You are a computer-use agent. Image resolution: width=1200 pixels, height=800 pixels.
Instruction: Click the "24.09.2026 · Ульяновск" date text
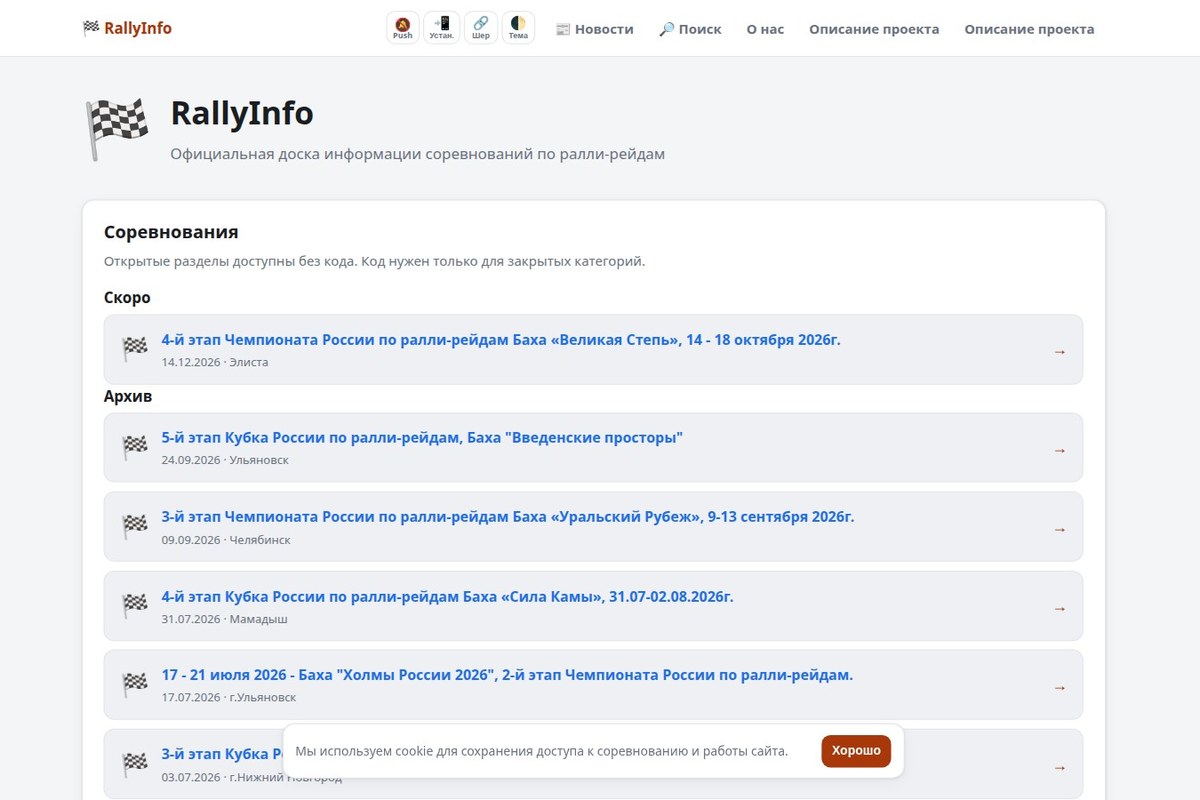[225, 460]
